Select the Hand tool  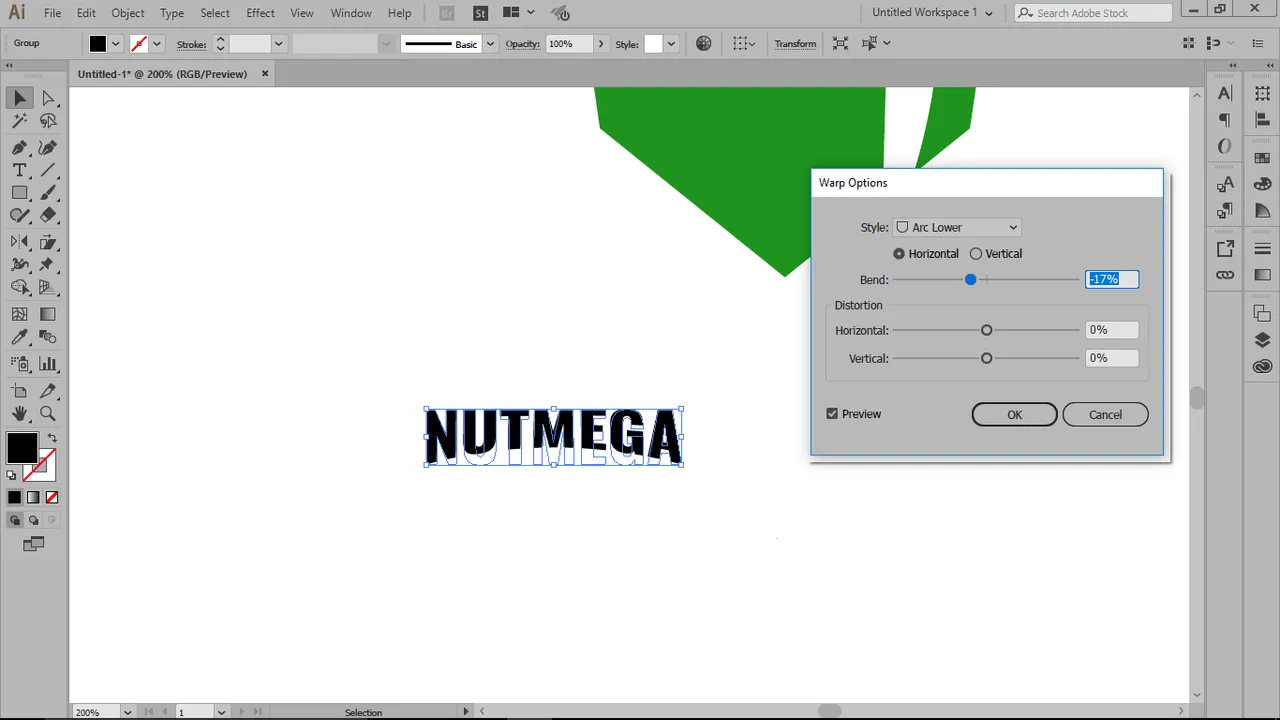20,414
